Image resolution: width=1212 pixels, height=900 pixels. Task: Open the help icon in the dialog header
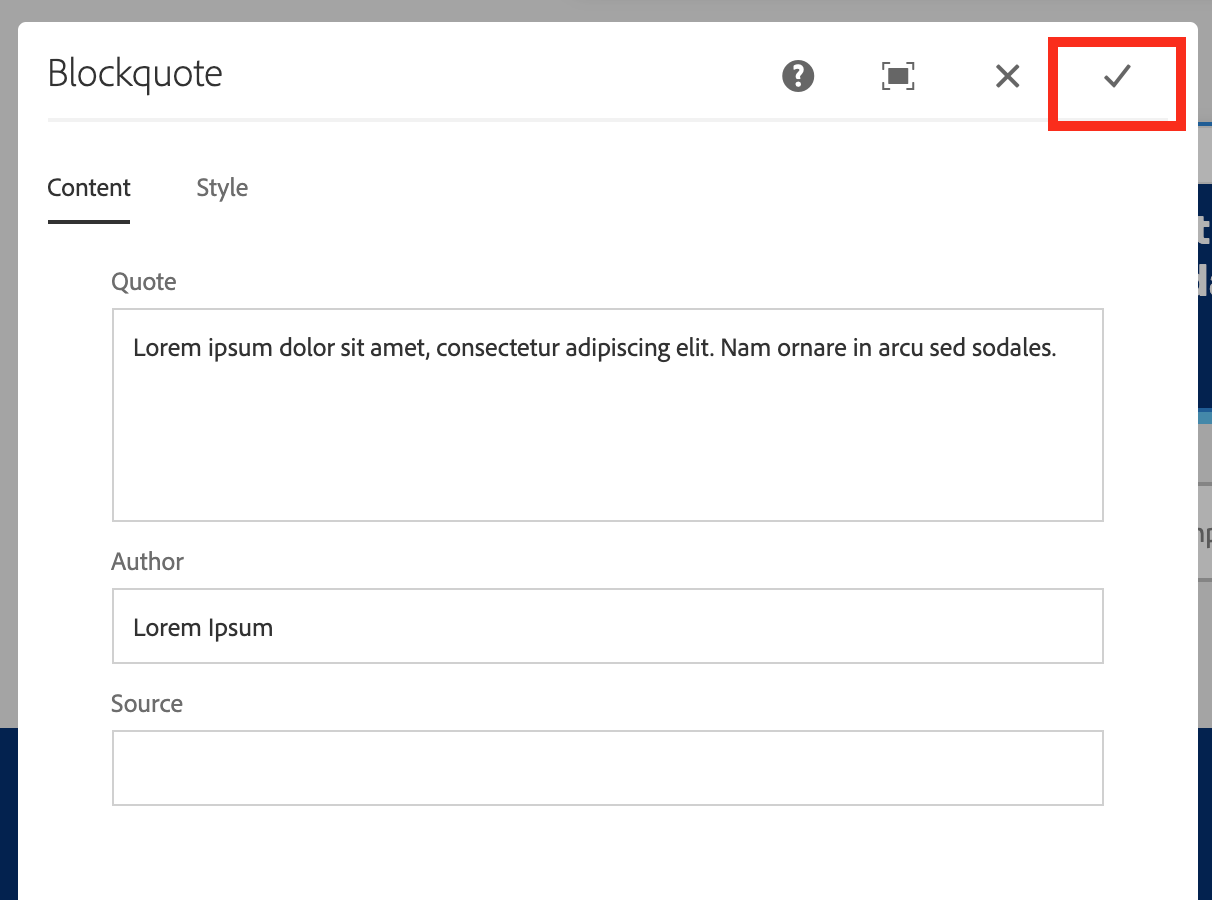point(797,76)
